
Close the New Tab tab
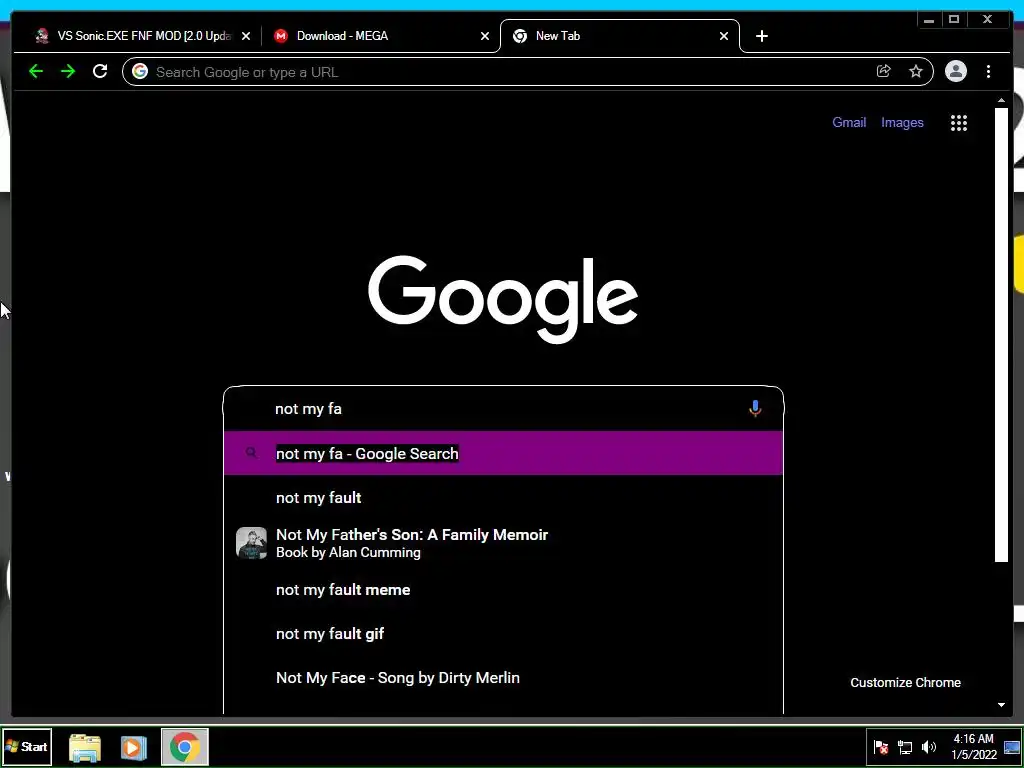coord(724,37)
